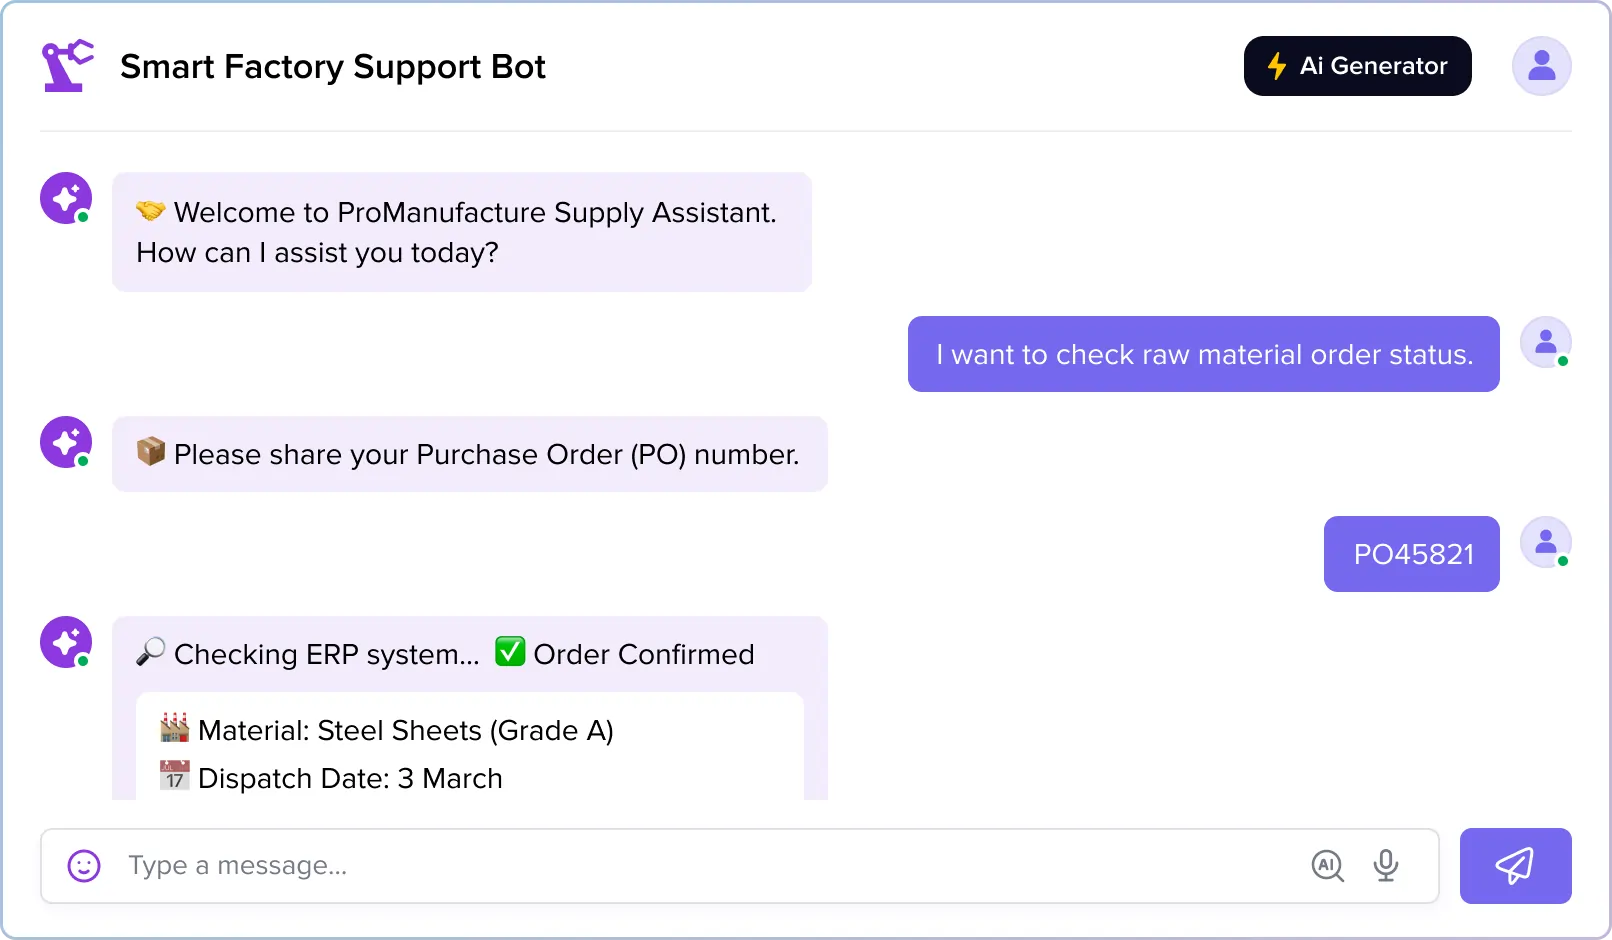Send message with the paper plane button
This screenshot has width=1612, height=940.
[1515, 866]
